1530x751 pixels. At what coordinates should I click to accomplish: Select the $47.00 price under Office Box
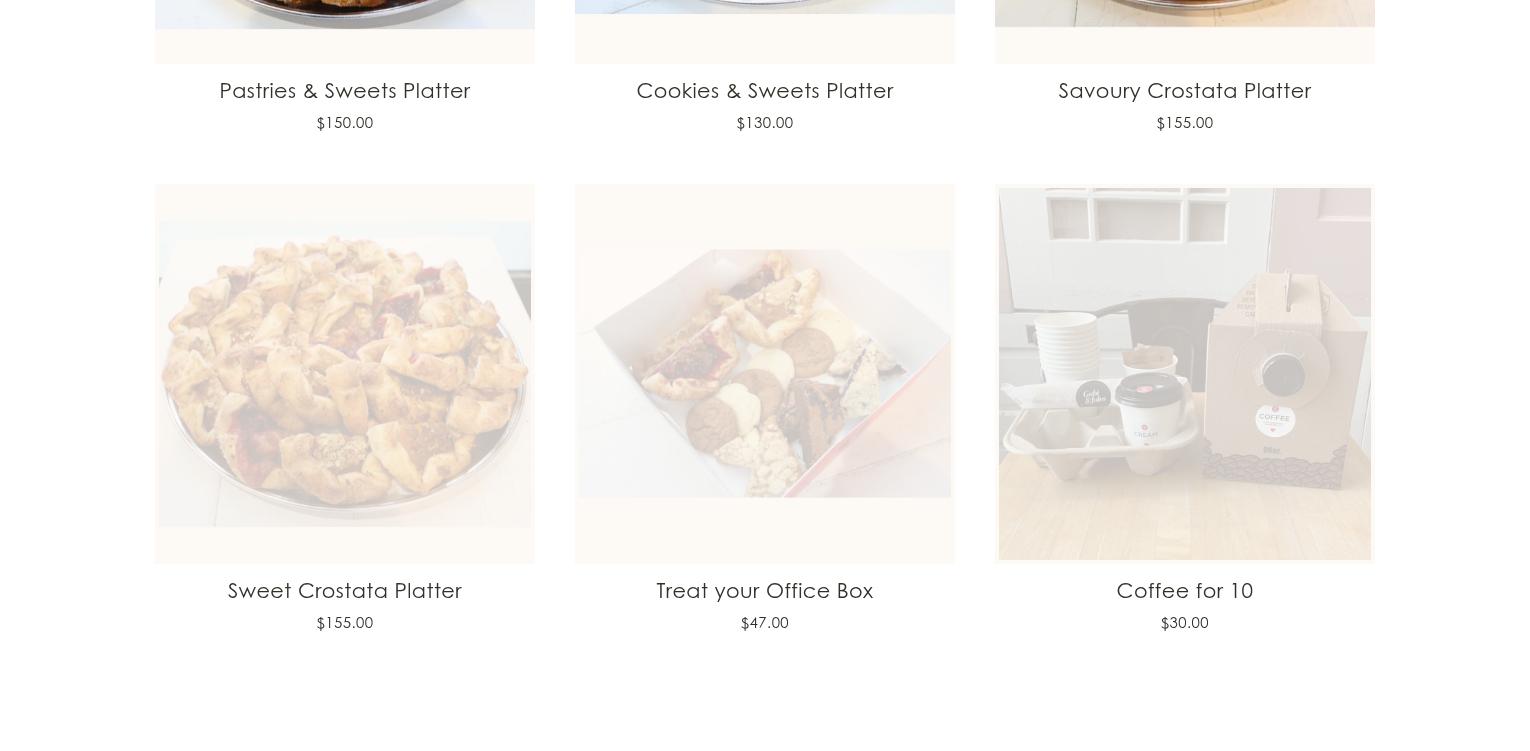(x=765, y=623)
